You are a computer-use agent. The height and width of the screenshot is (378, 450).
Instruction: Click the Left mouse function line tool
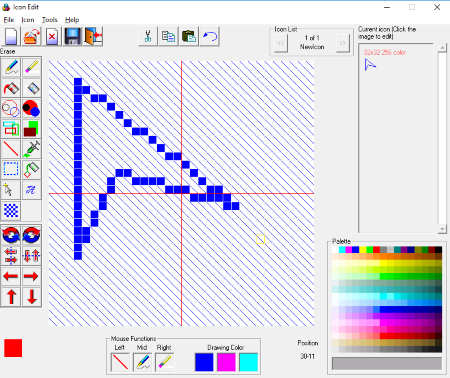pos(120,362)
